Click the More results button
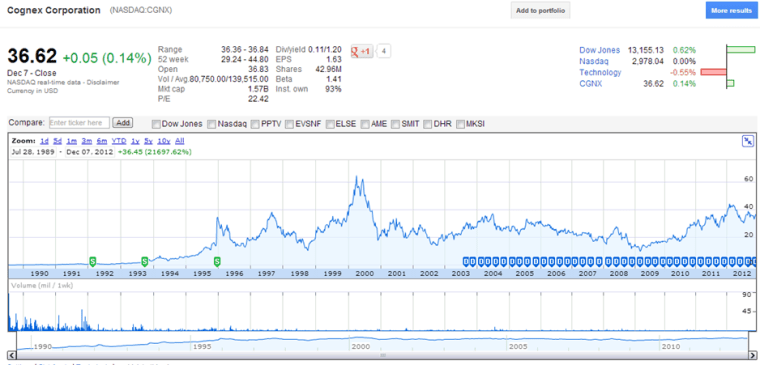 [731, 11]
